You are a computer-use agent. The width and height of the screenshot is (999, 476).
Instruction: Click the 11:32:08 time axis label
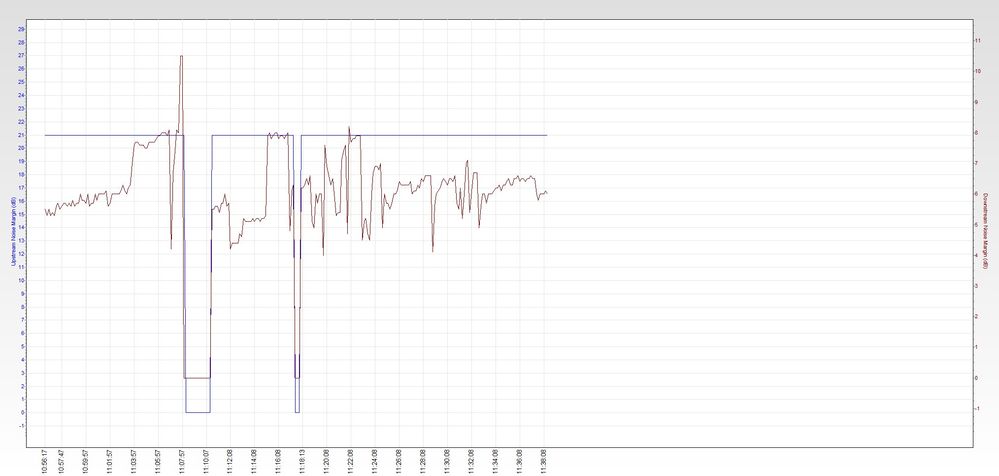[x=471, y=461]
